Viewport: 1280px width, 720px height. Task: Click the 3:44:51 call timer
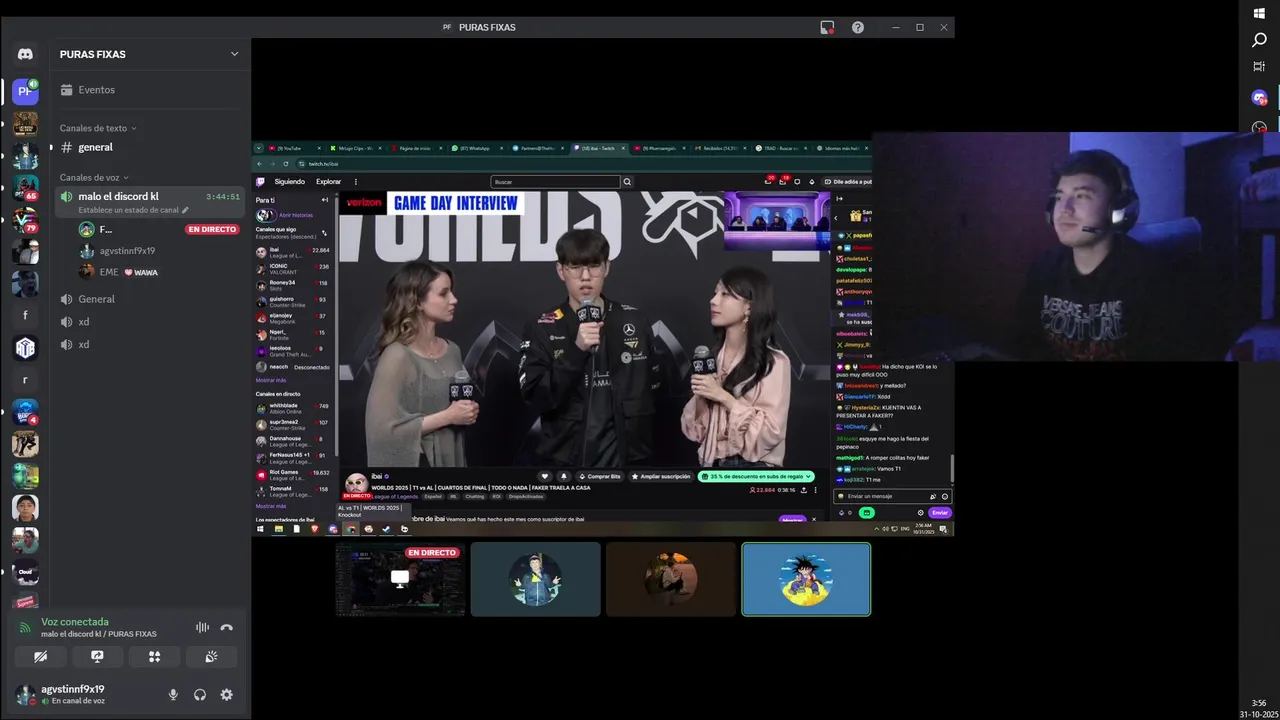pos(222,197)
